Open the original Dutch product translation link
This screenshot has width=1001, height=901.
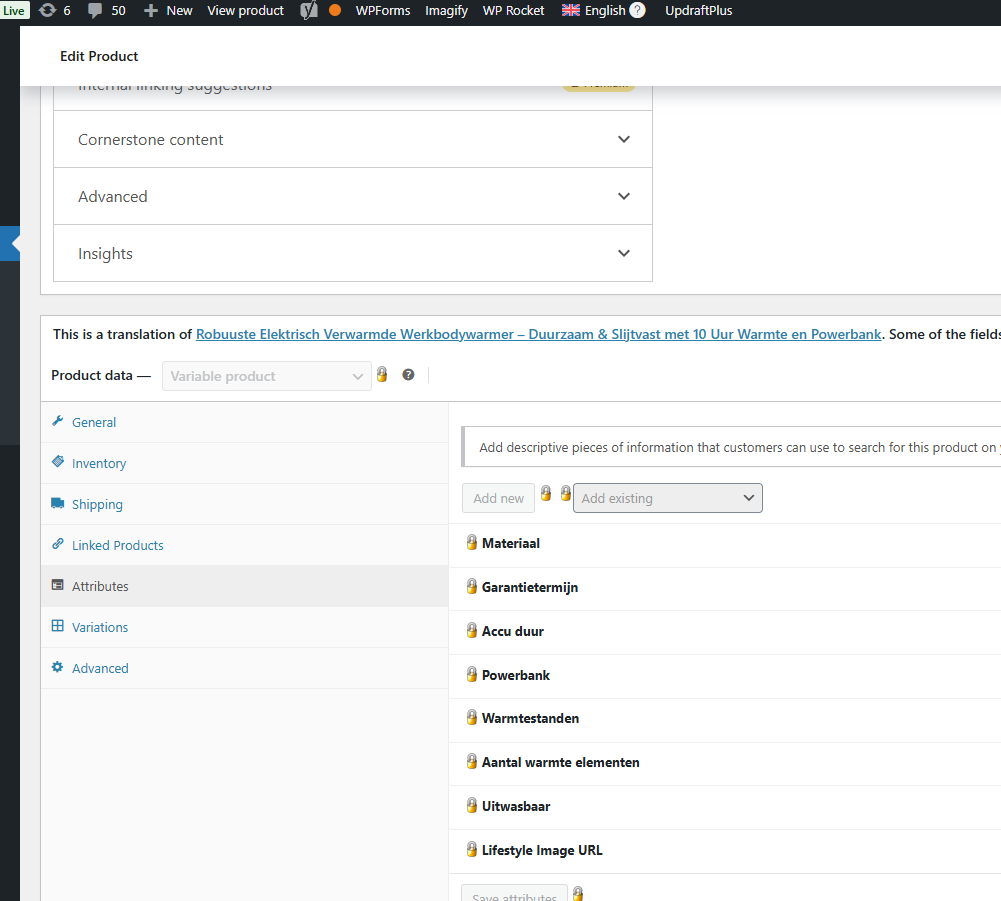click(538, 334)
